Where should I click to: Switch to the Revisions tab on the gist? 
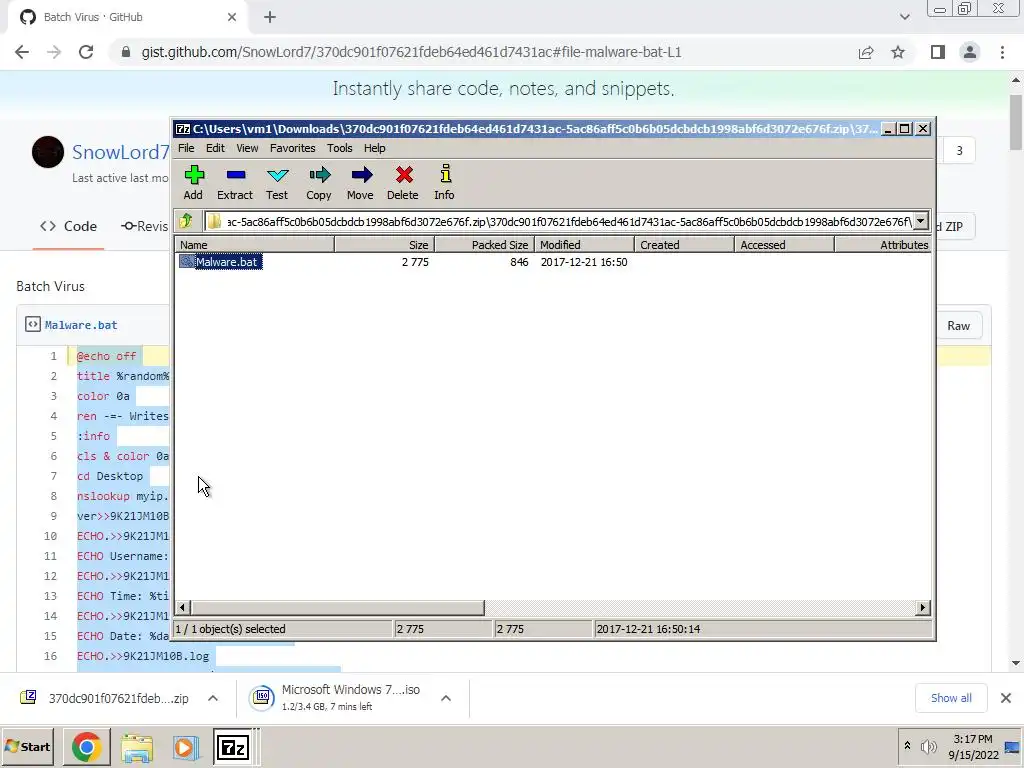pyautogui.click(x=145, y=226)
